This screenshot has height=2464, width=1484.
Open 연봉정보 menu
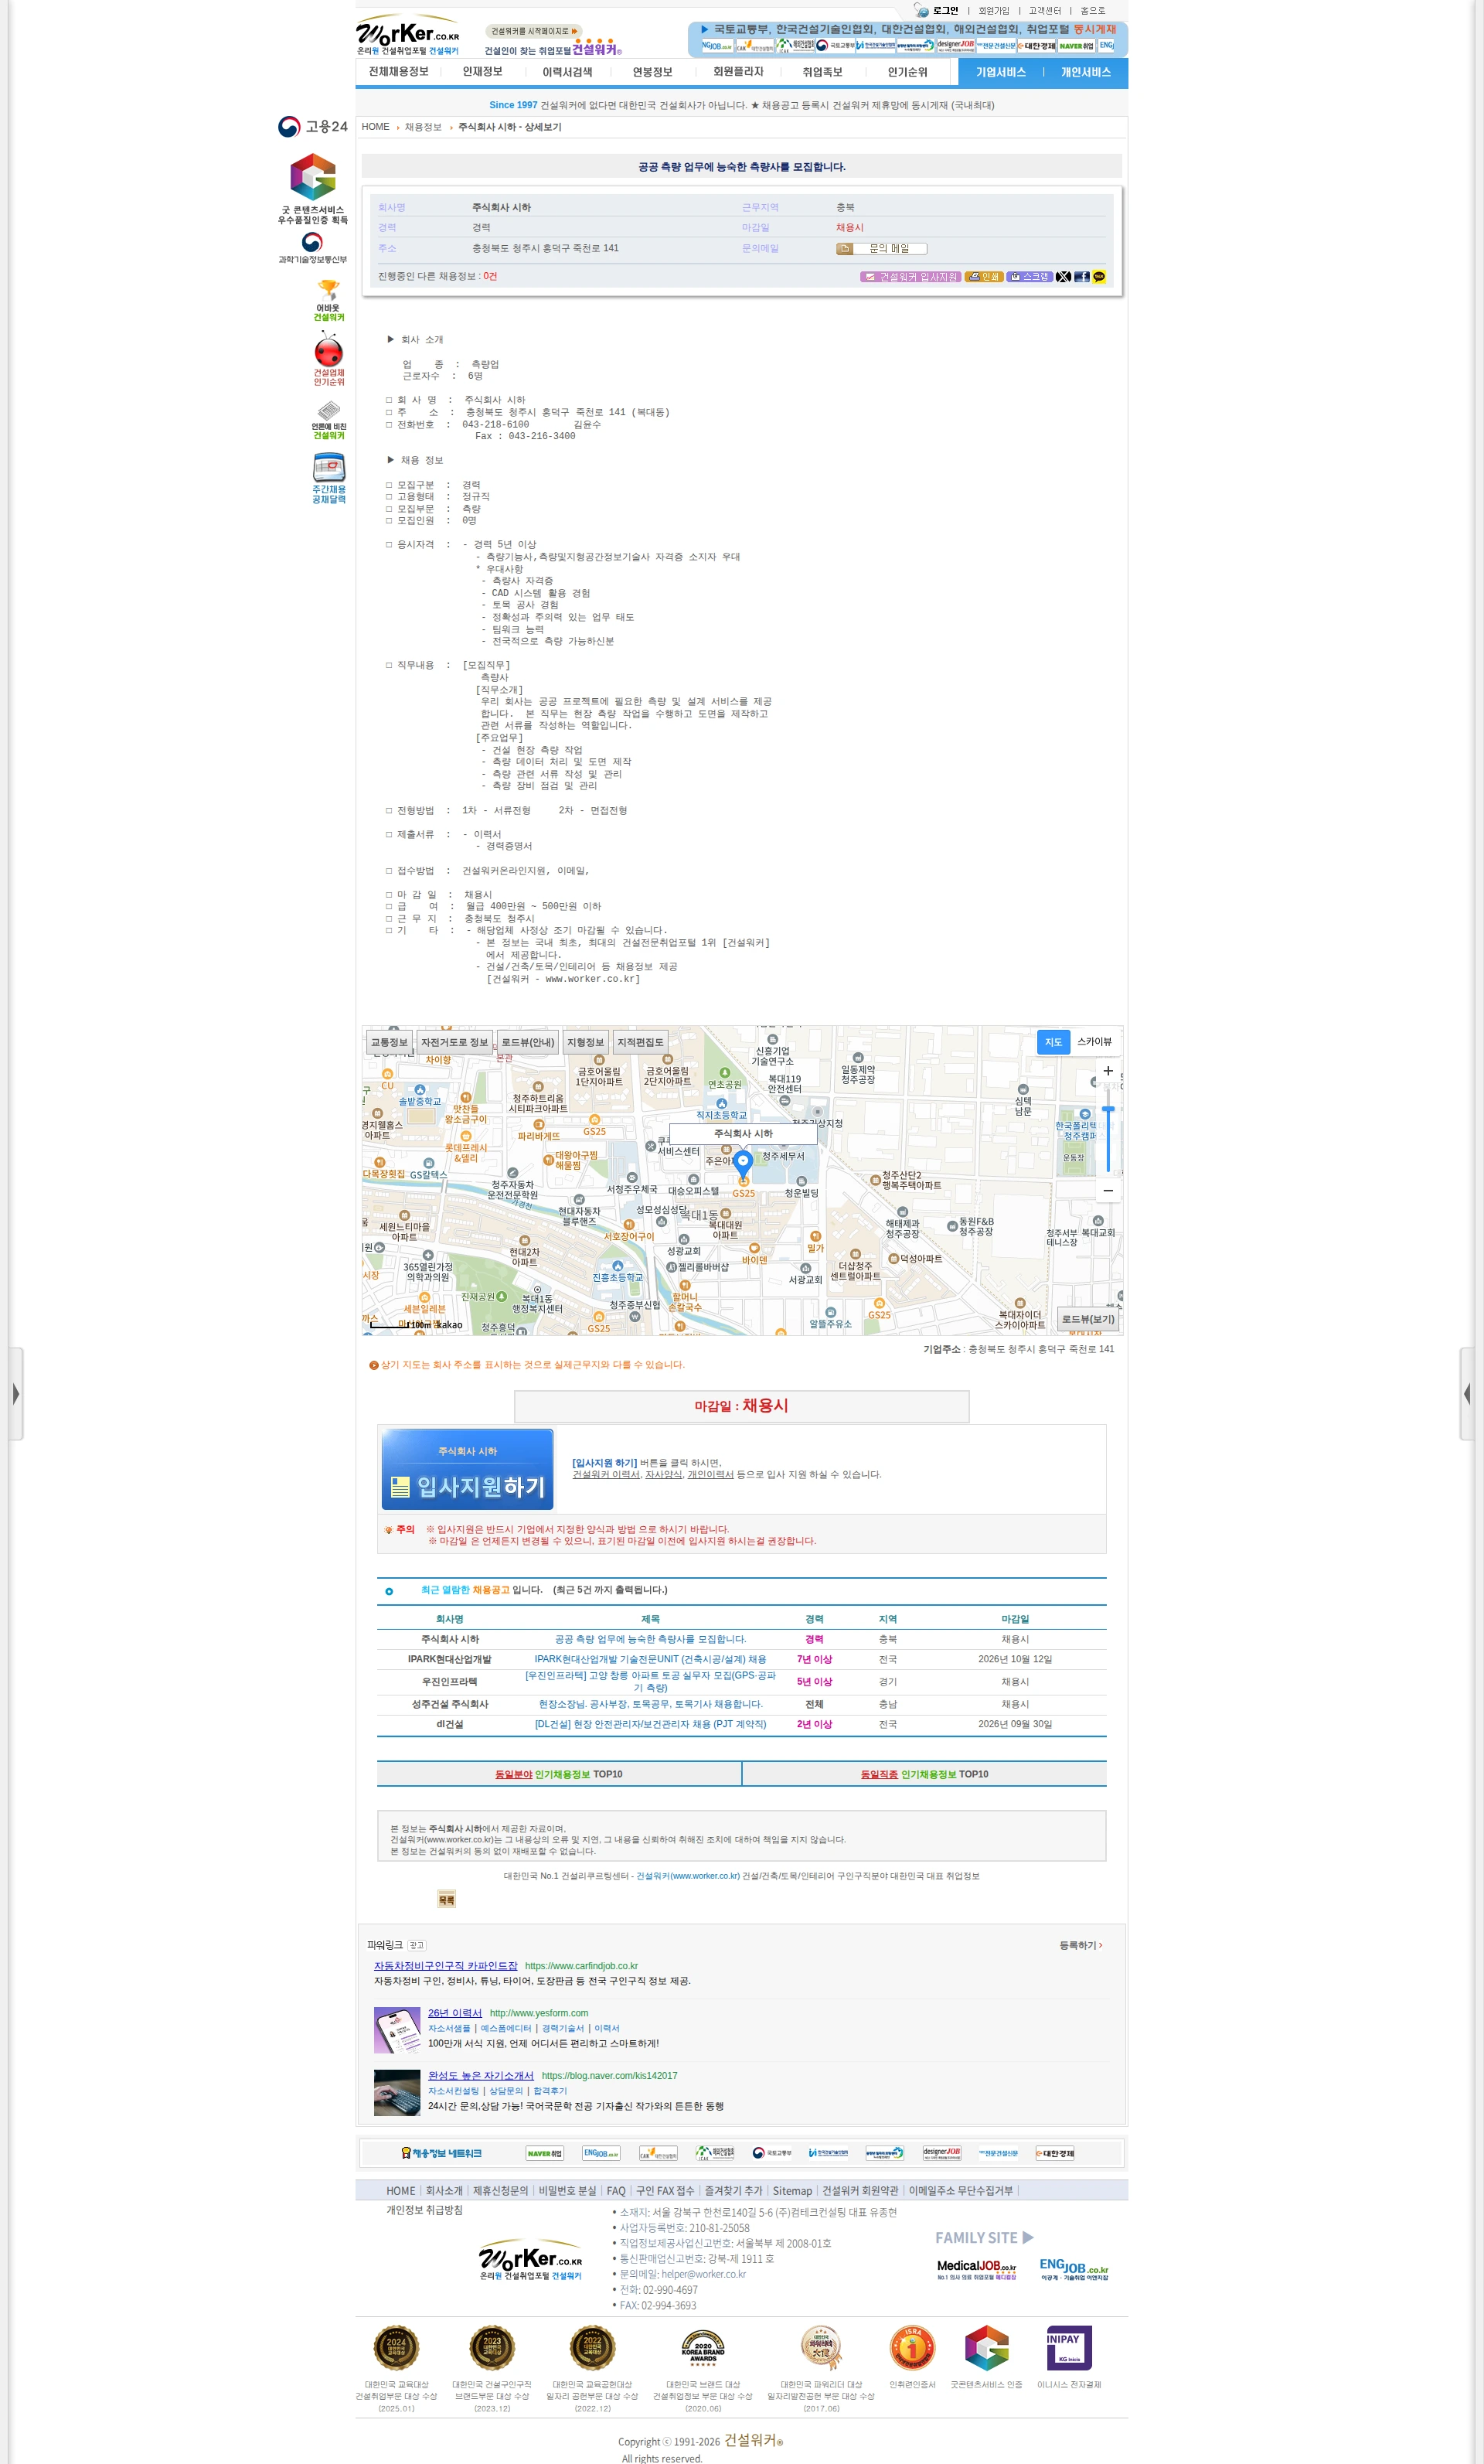652,72
